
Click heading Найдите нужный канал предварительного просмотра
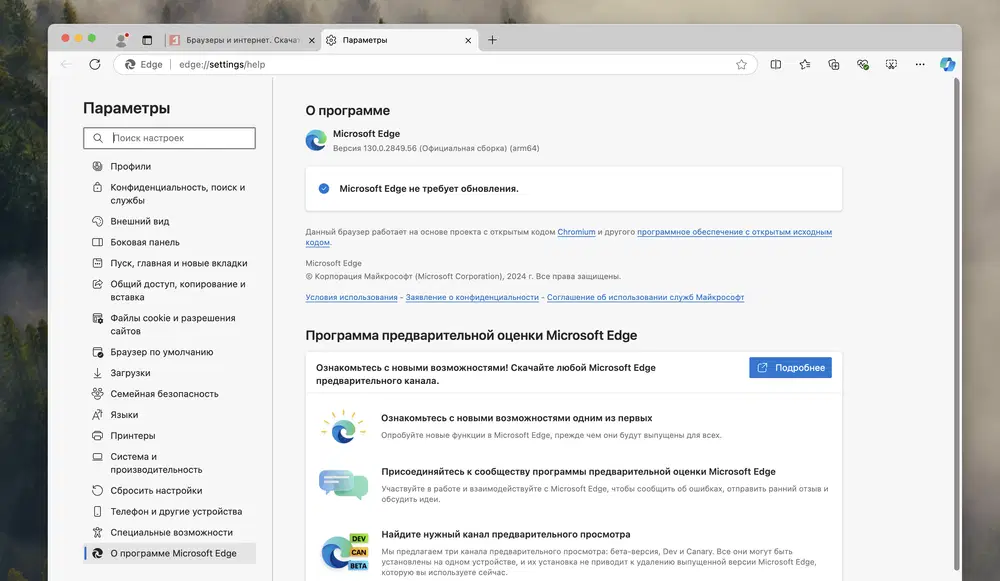click(x=506, y=534)
